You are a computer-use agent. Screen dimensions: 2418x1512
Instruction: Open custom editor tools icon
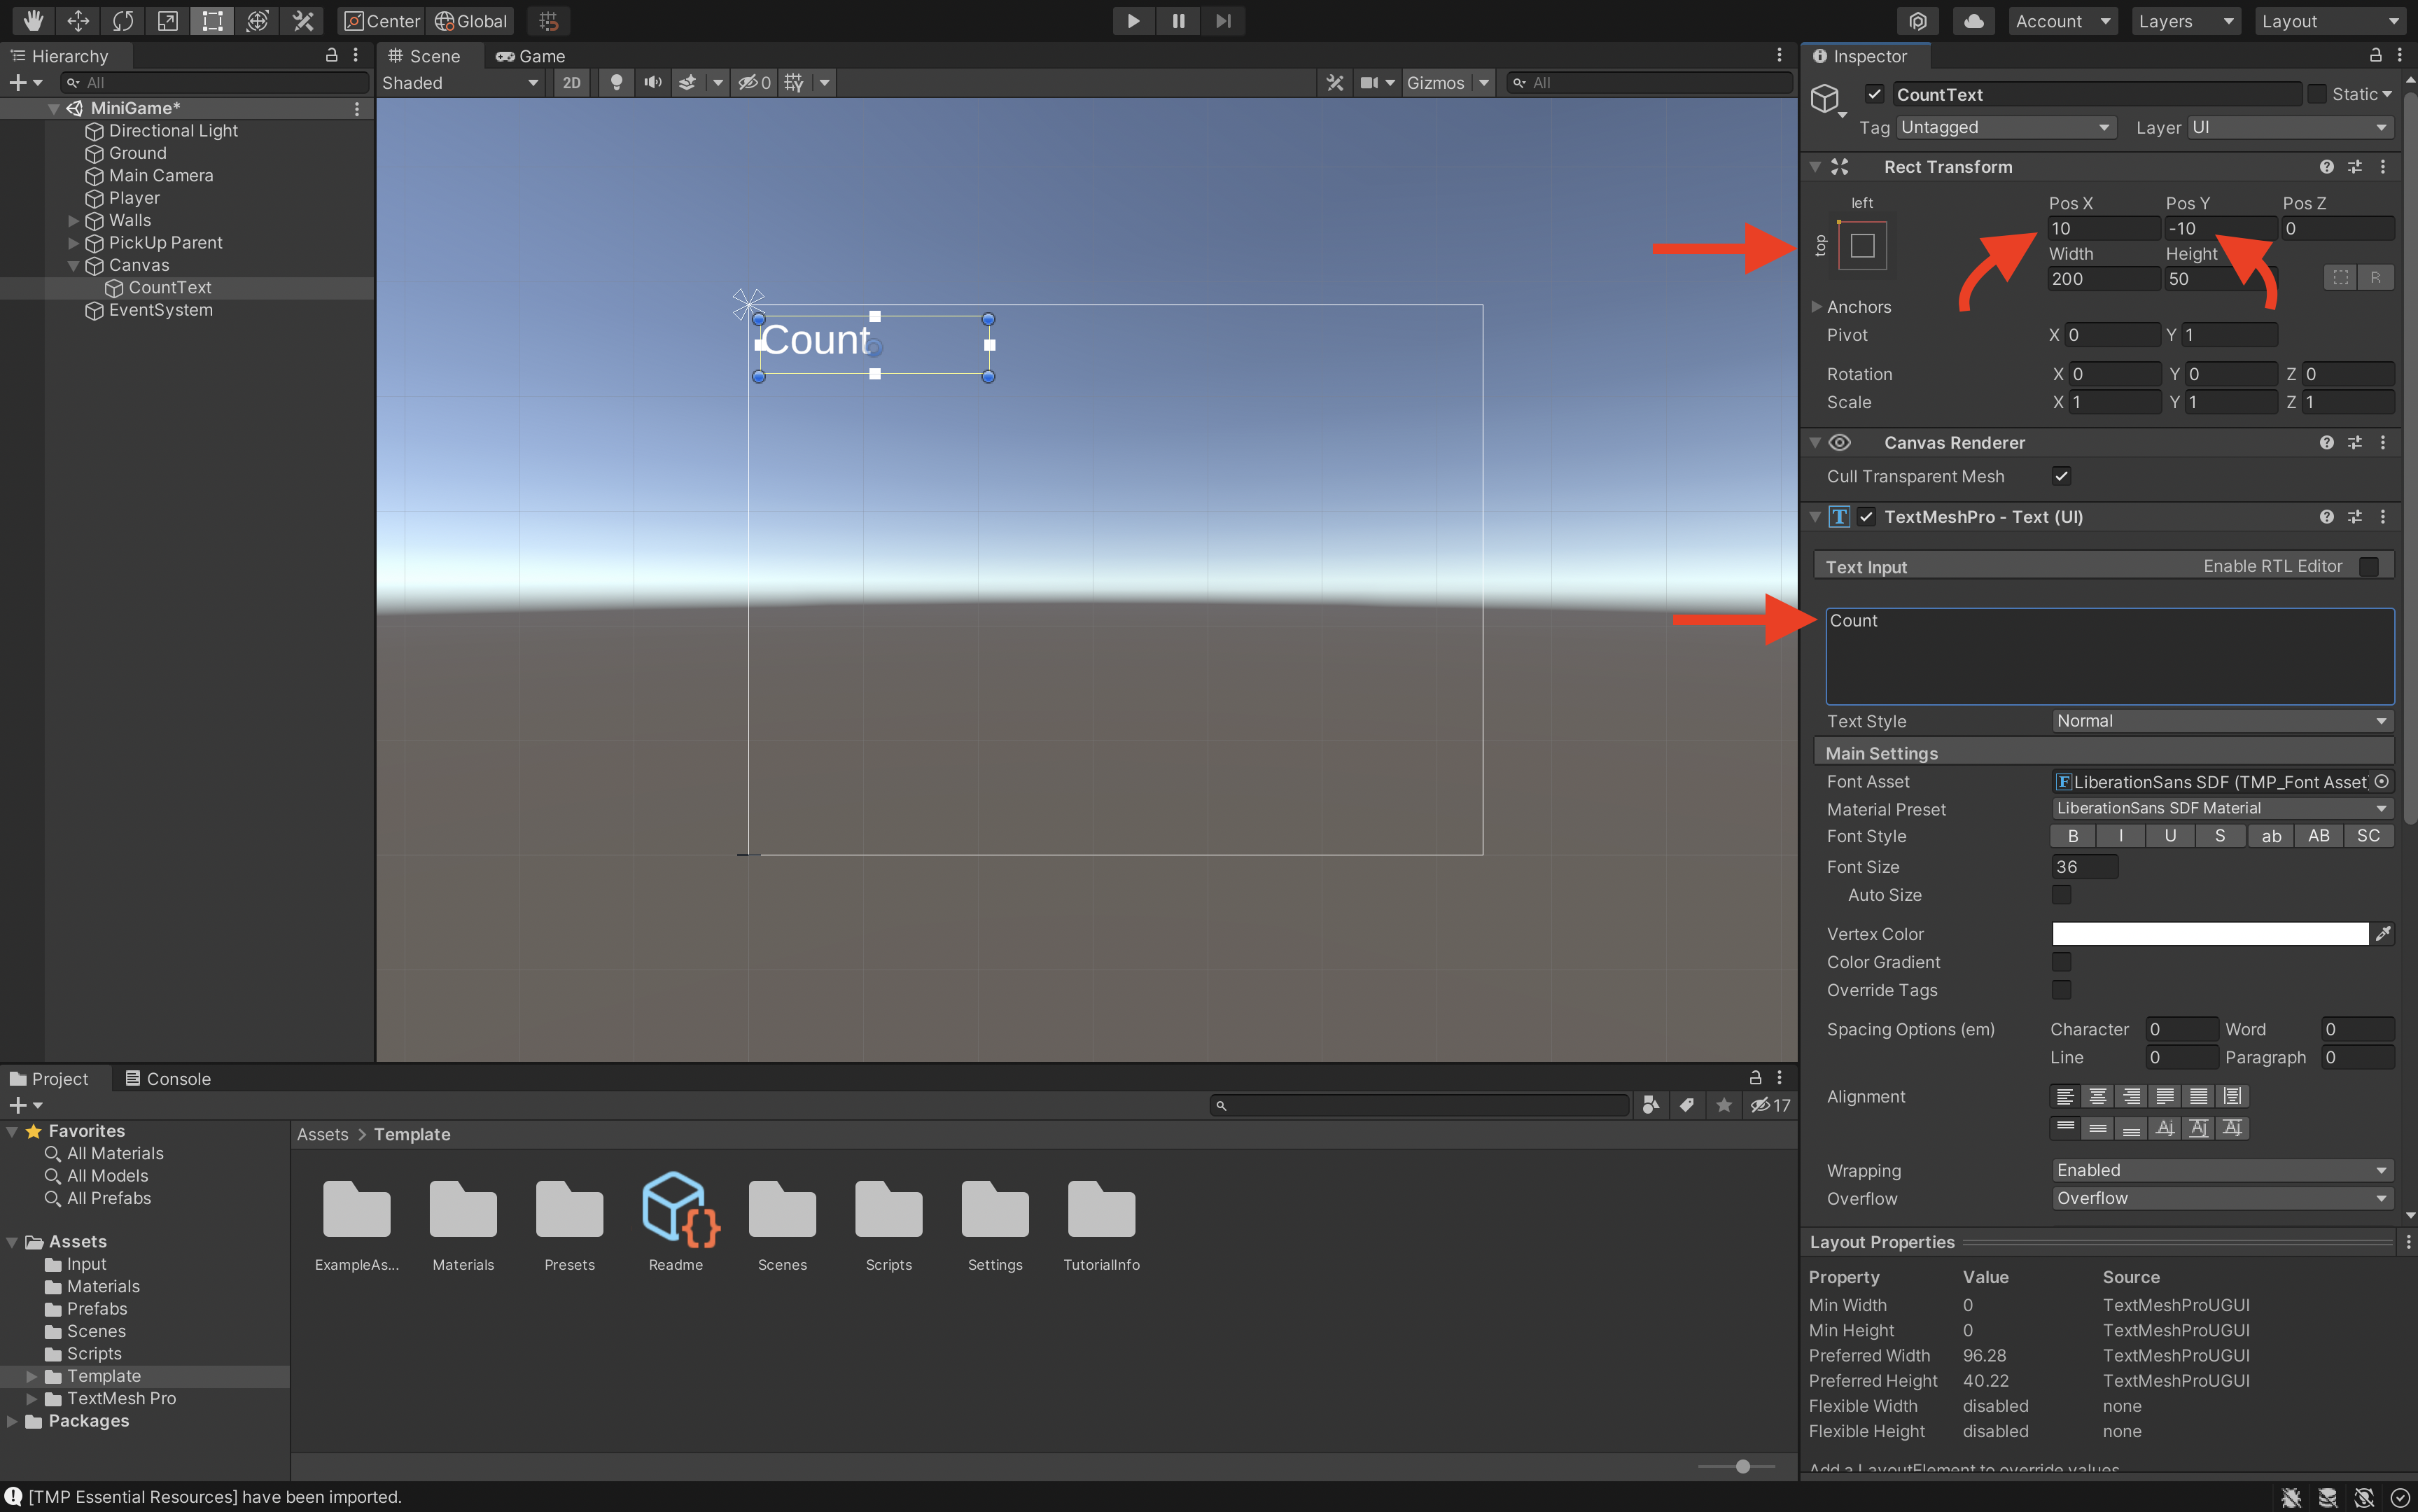click(x=302, y=20)
